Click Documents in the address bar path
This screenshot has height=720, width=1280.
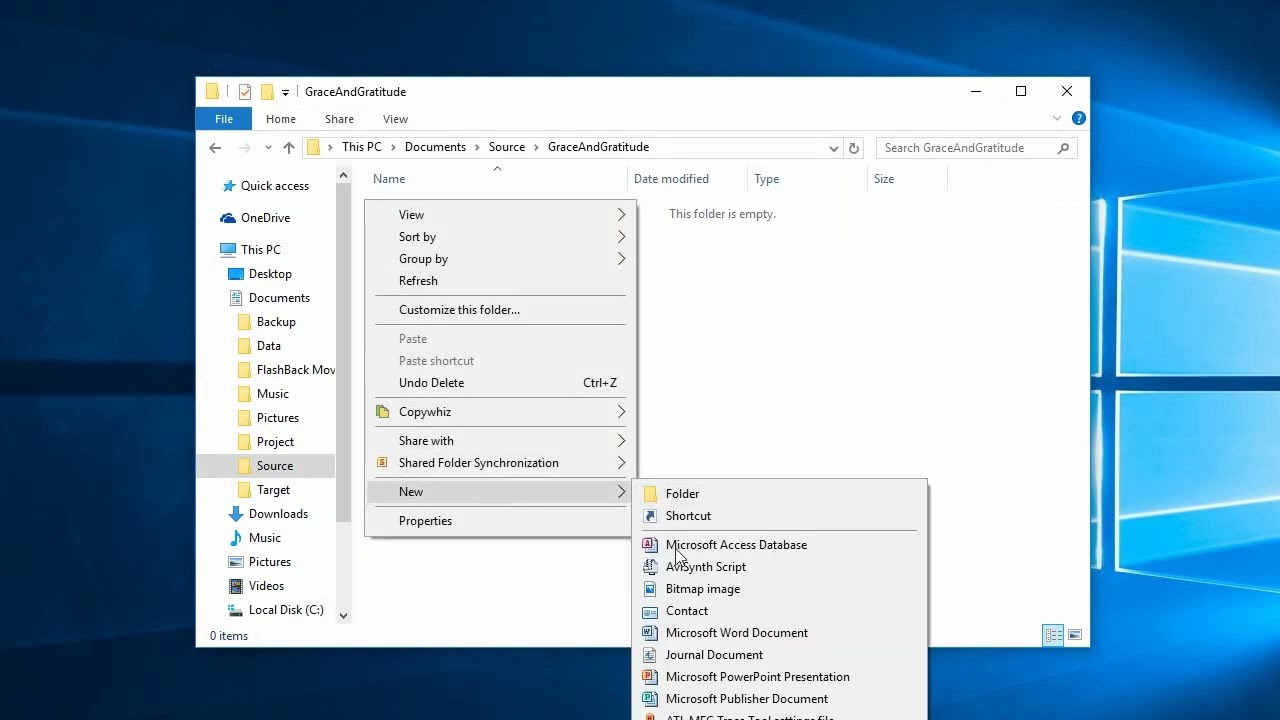[x=435, y=147]
